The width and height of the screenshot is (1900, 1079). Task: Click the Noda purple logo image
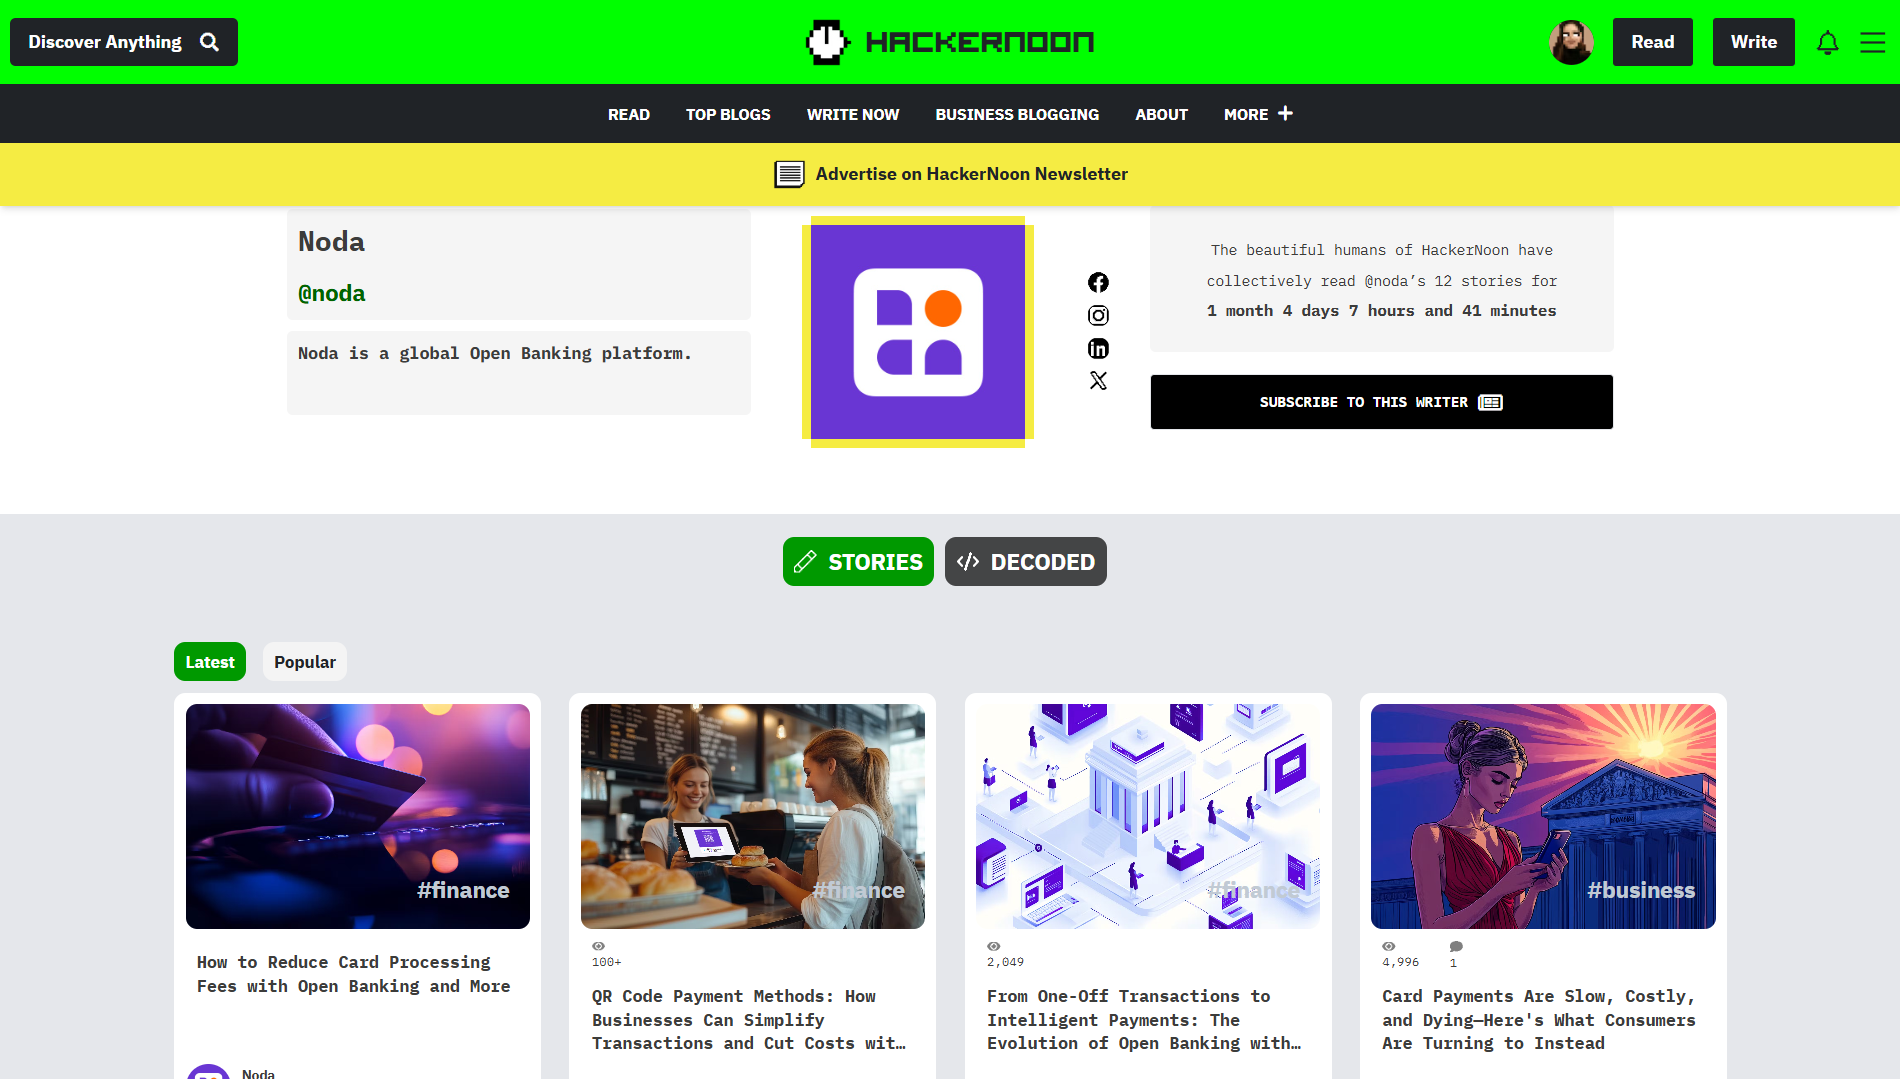click(x=918, y=332)
